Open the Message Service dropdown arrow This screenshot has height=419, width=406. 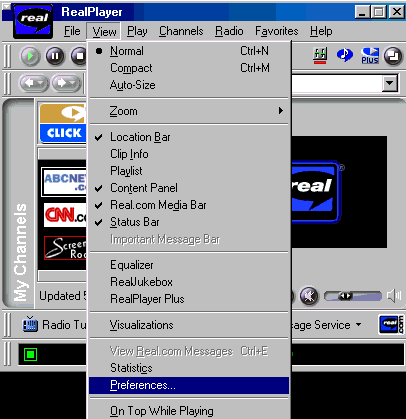pos(358,324)
